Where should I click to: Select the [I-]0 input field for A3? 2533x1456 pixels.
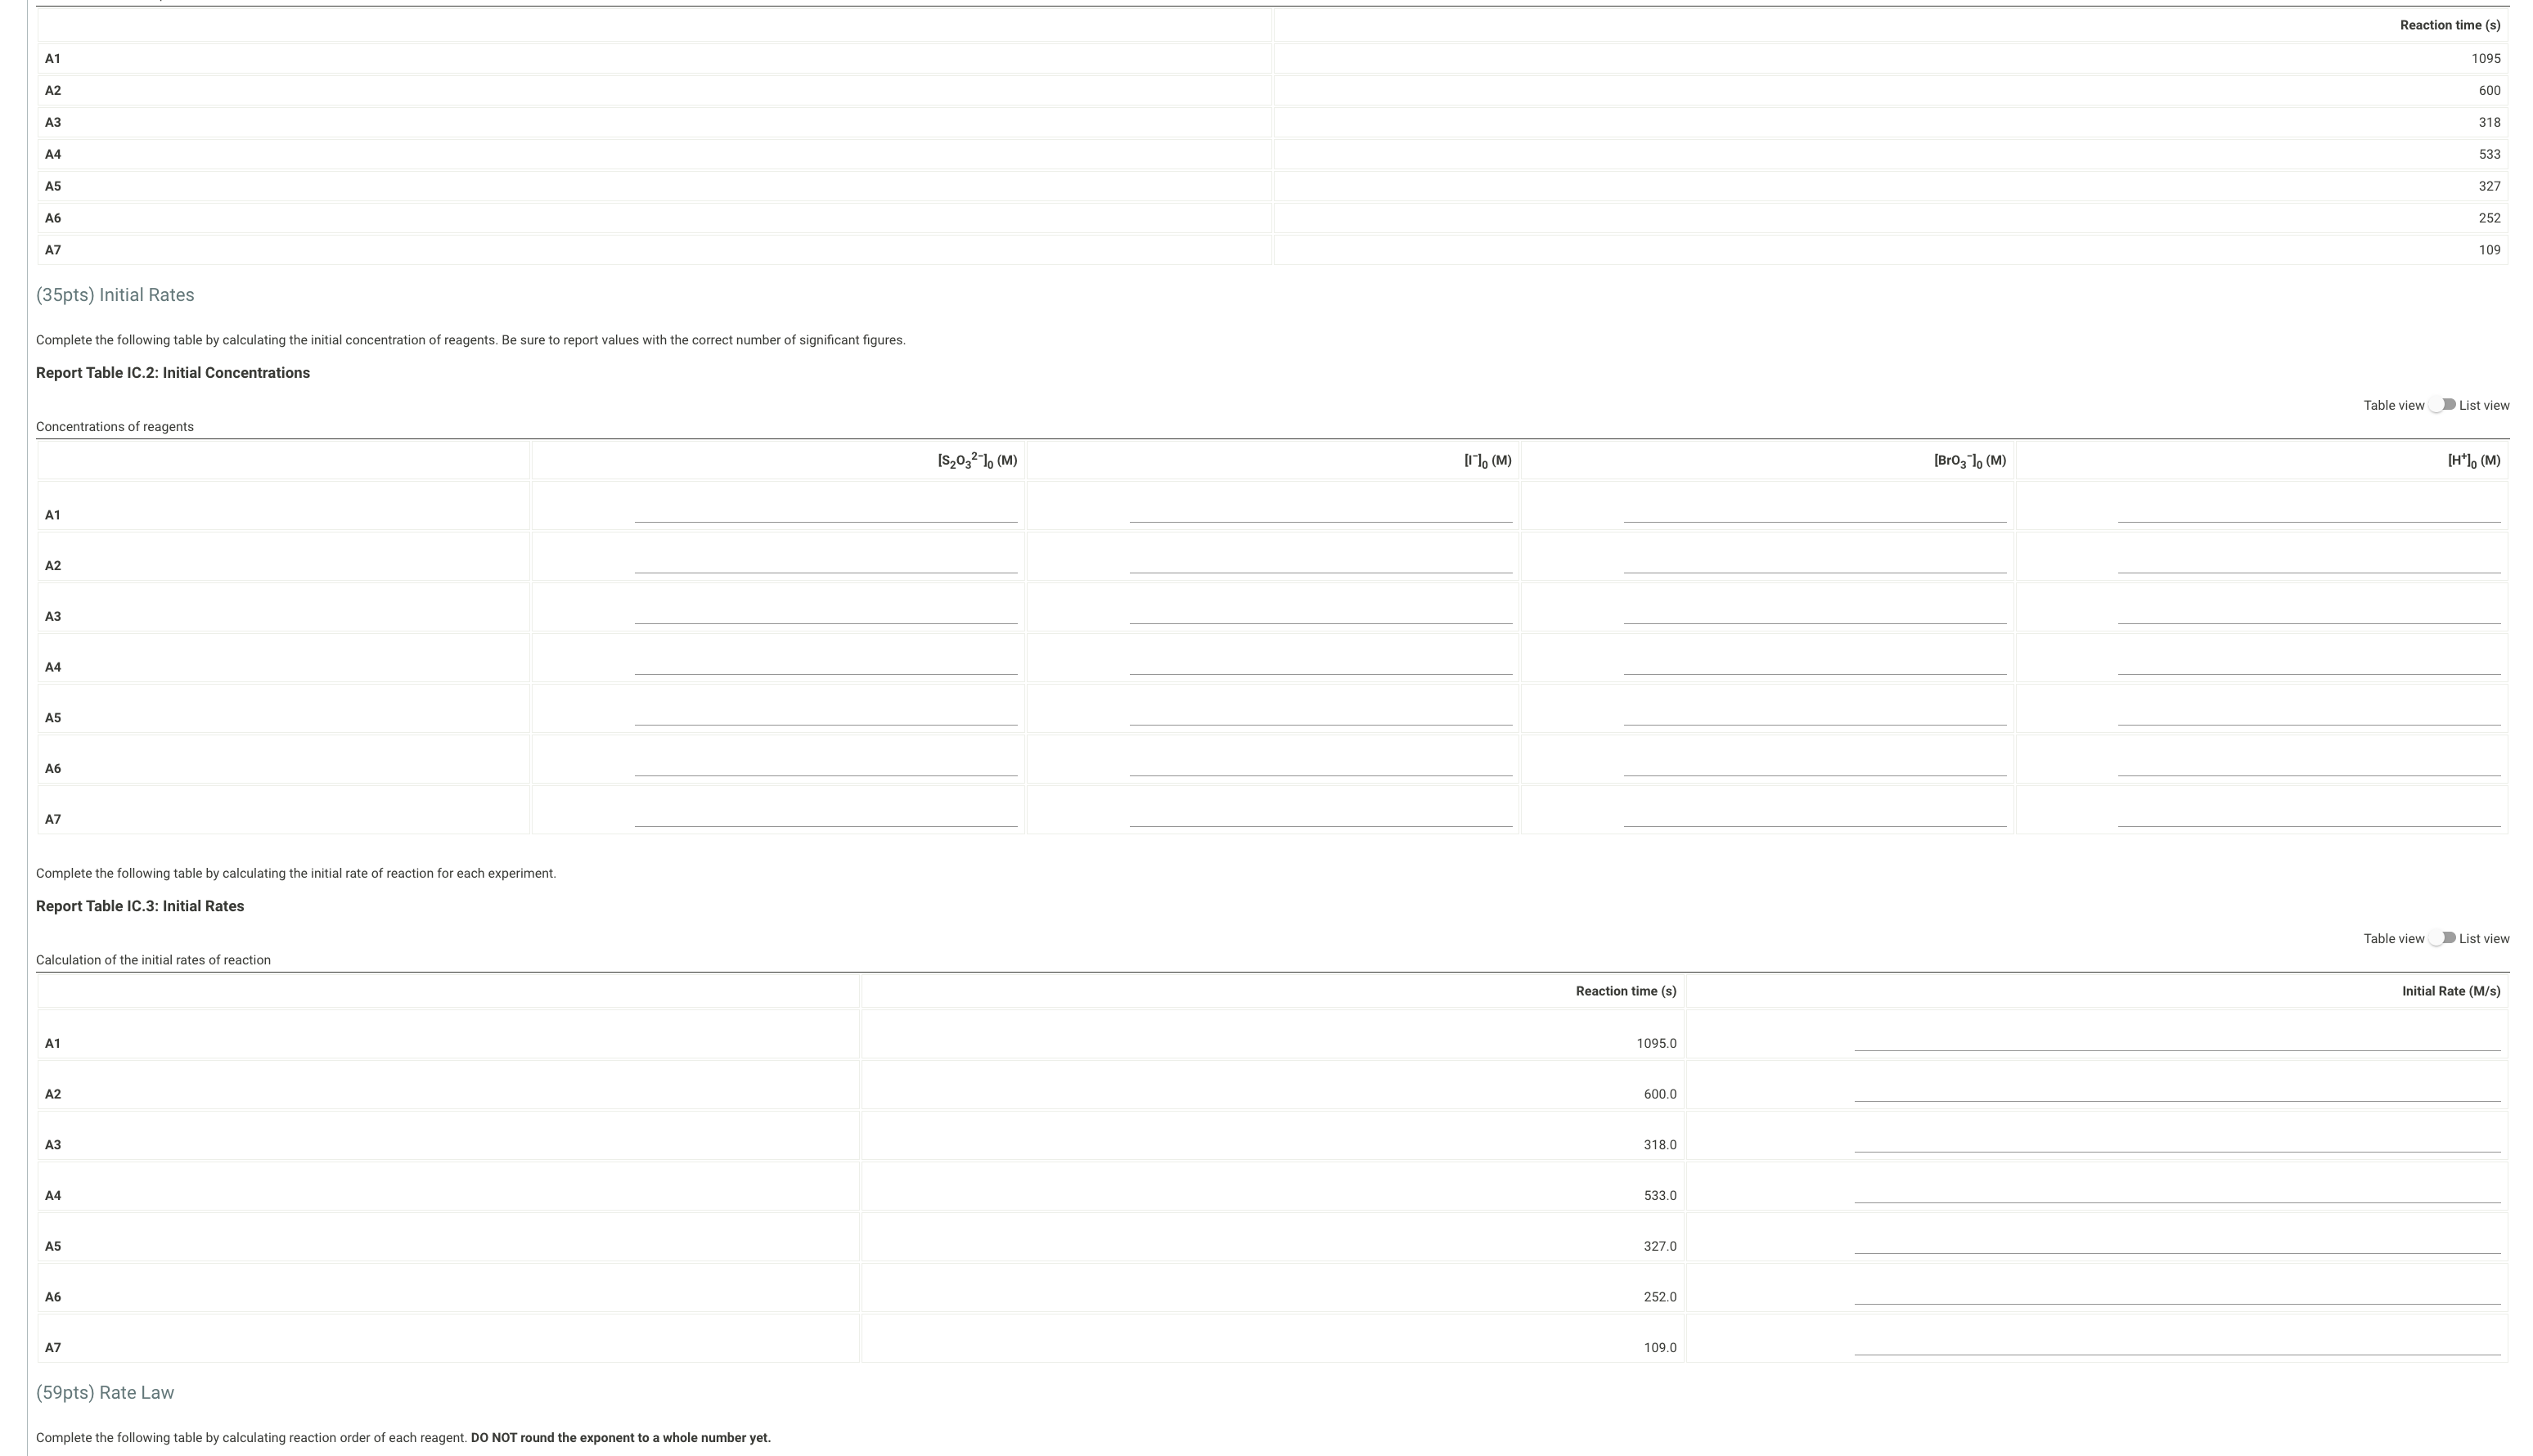point(1319,613)
